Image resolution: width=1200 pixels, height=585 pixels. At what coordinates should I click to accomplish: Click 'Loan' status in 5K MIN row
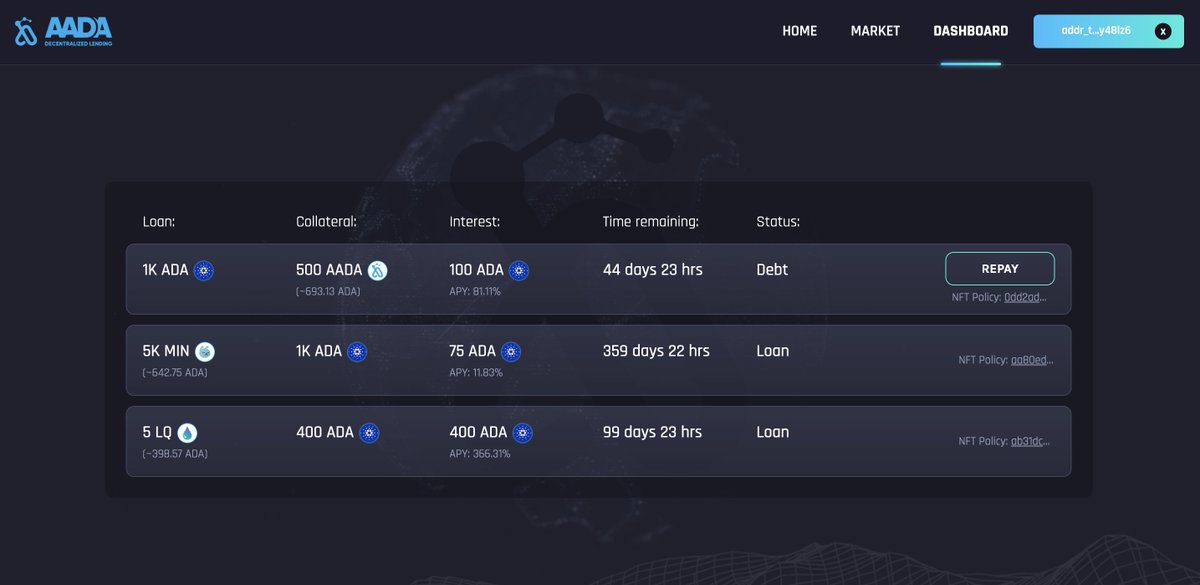coord(773,351)
